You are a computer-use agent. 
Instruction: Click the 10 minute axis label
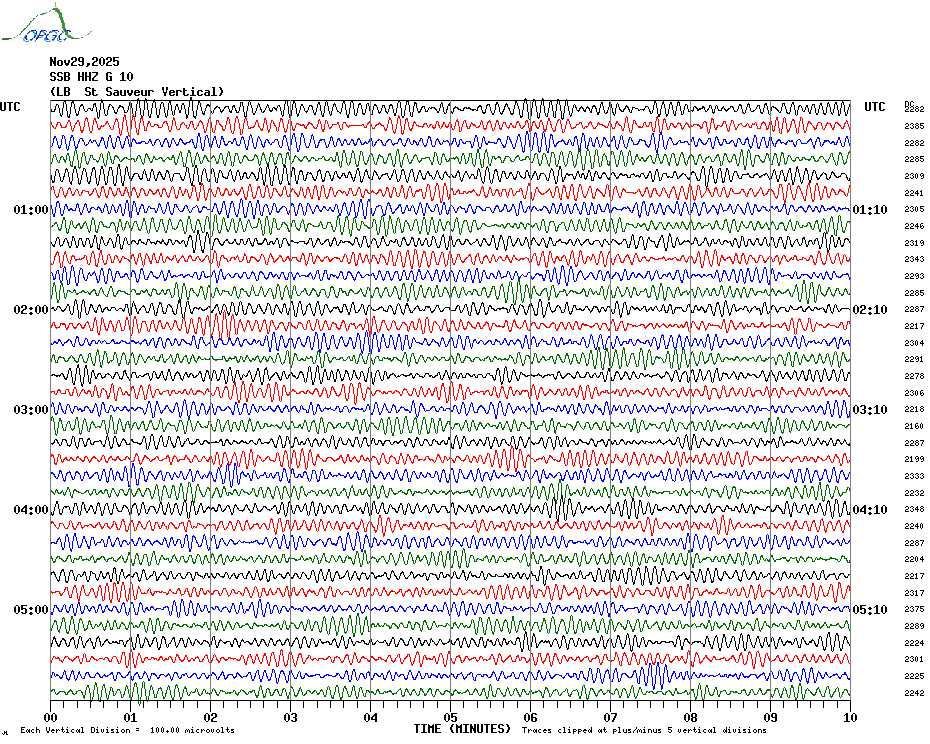coord(851,718)
